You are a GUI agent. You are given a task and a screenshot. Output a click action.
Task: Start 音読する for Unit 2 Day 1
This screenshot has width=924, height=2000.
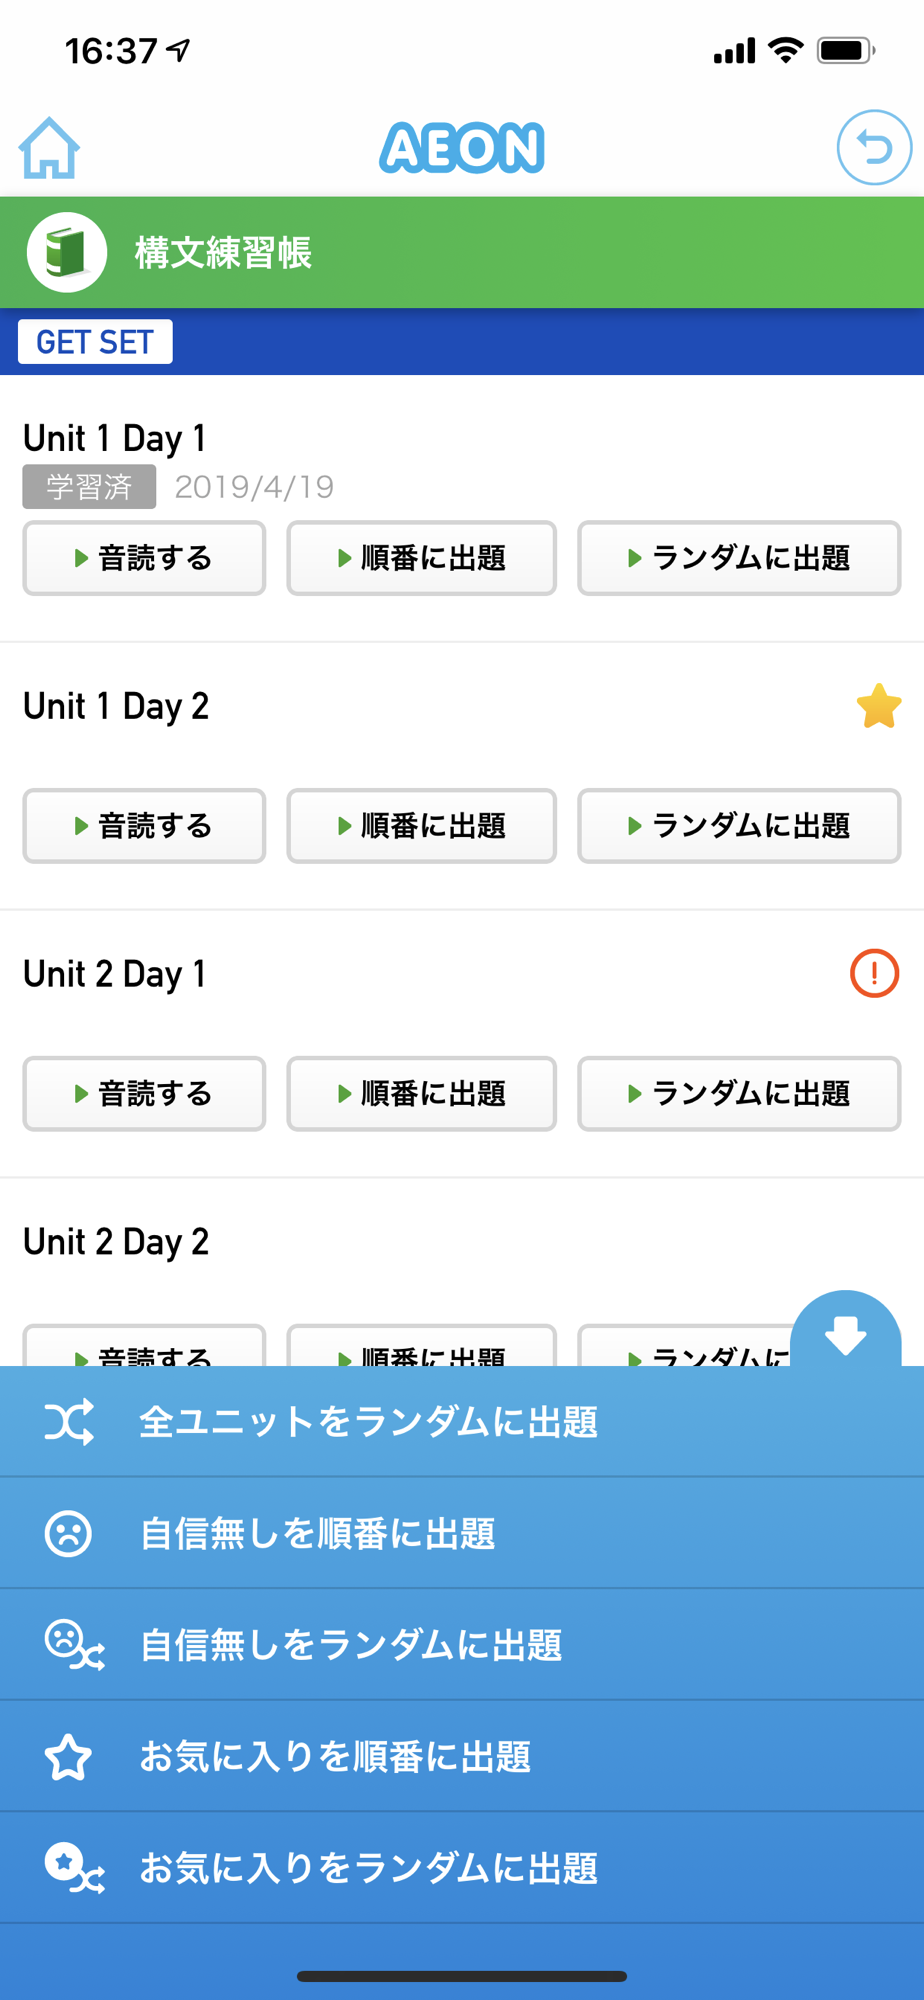[144, 1094]
